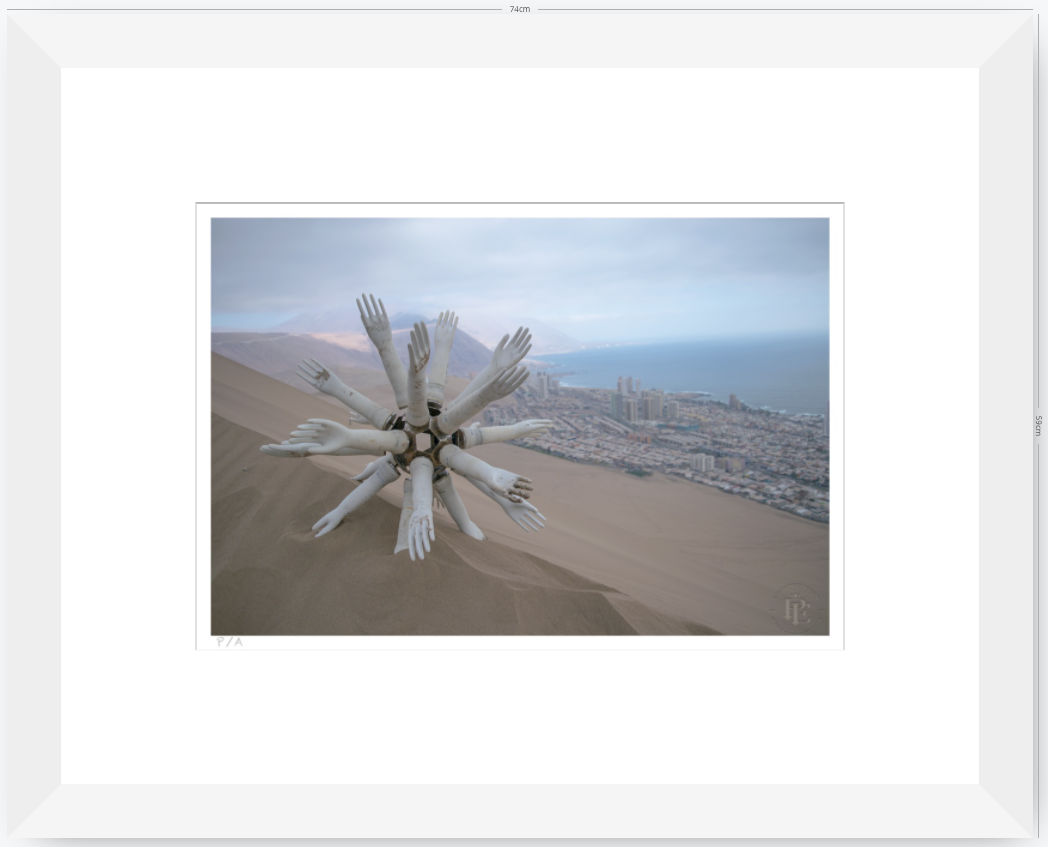Click the handwritten P/A mark below the photo
Image resolution: width=1048 pixels, height=847 pixels.
pyautogui.click(x=230, y=642)
